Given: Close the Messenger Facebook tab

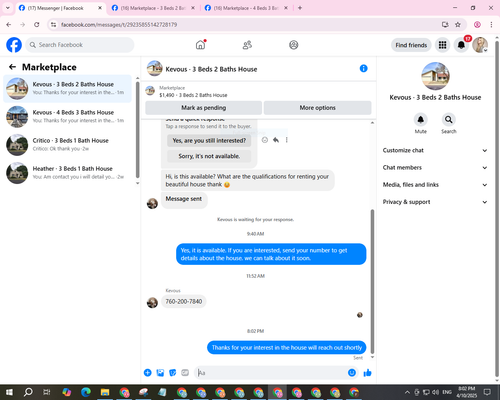Looking at the screenshot, I should pyautogui.click(x=100, y=8).
